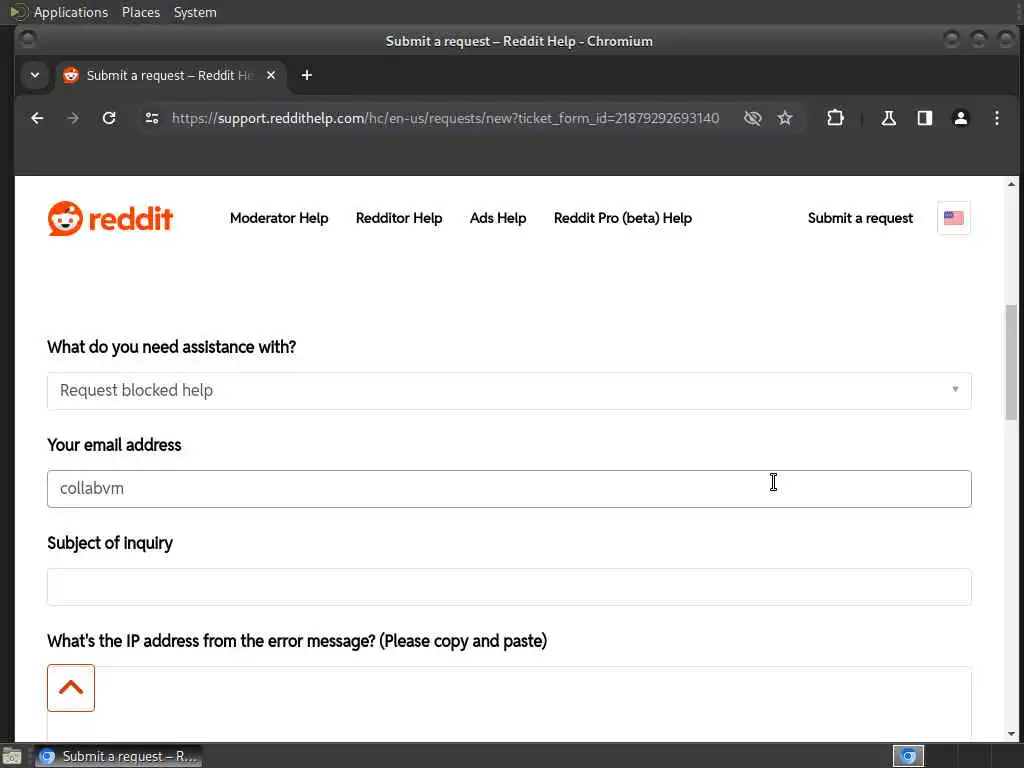Open a new tab with the plus button
The height and width of the screenshot is (768, 1024).
coord(306,75)
